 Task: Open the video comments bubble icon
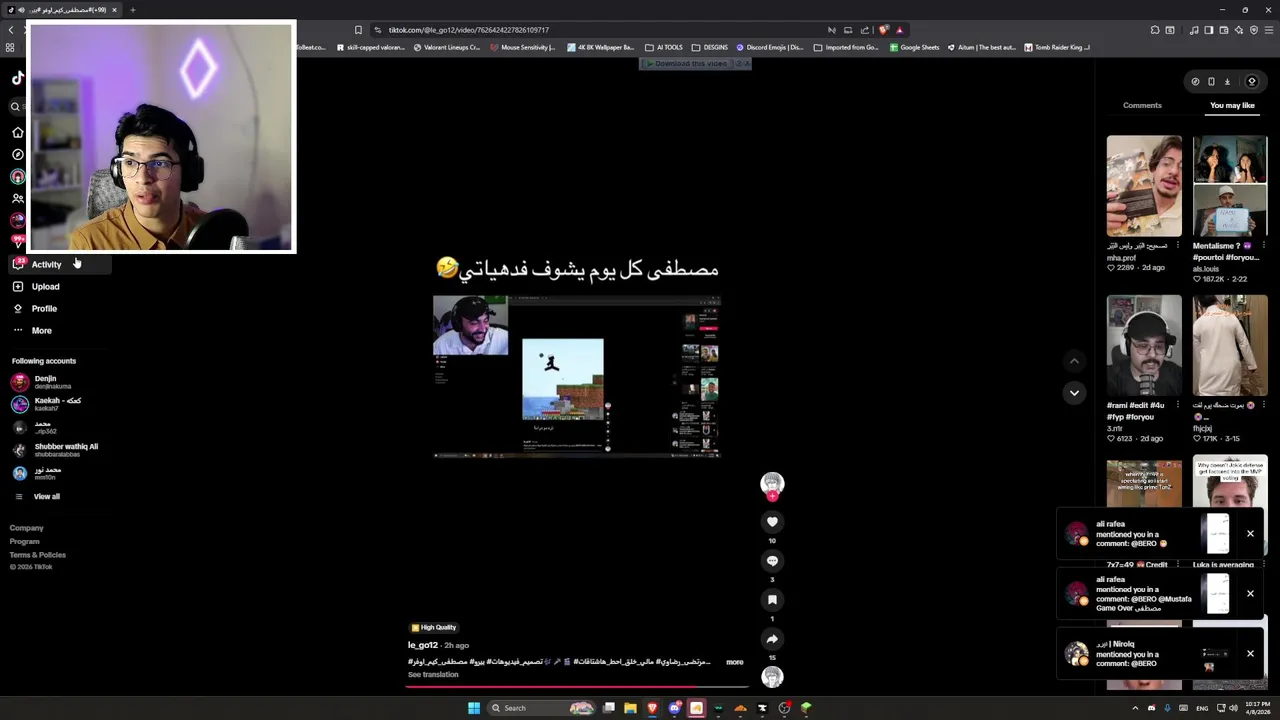772,560
